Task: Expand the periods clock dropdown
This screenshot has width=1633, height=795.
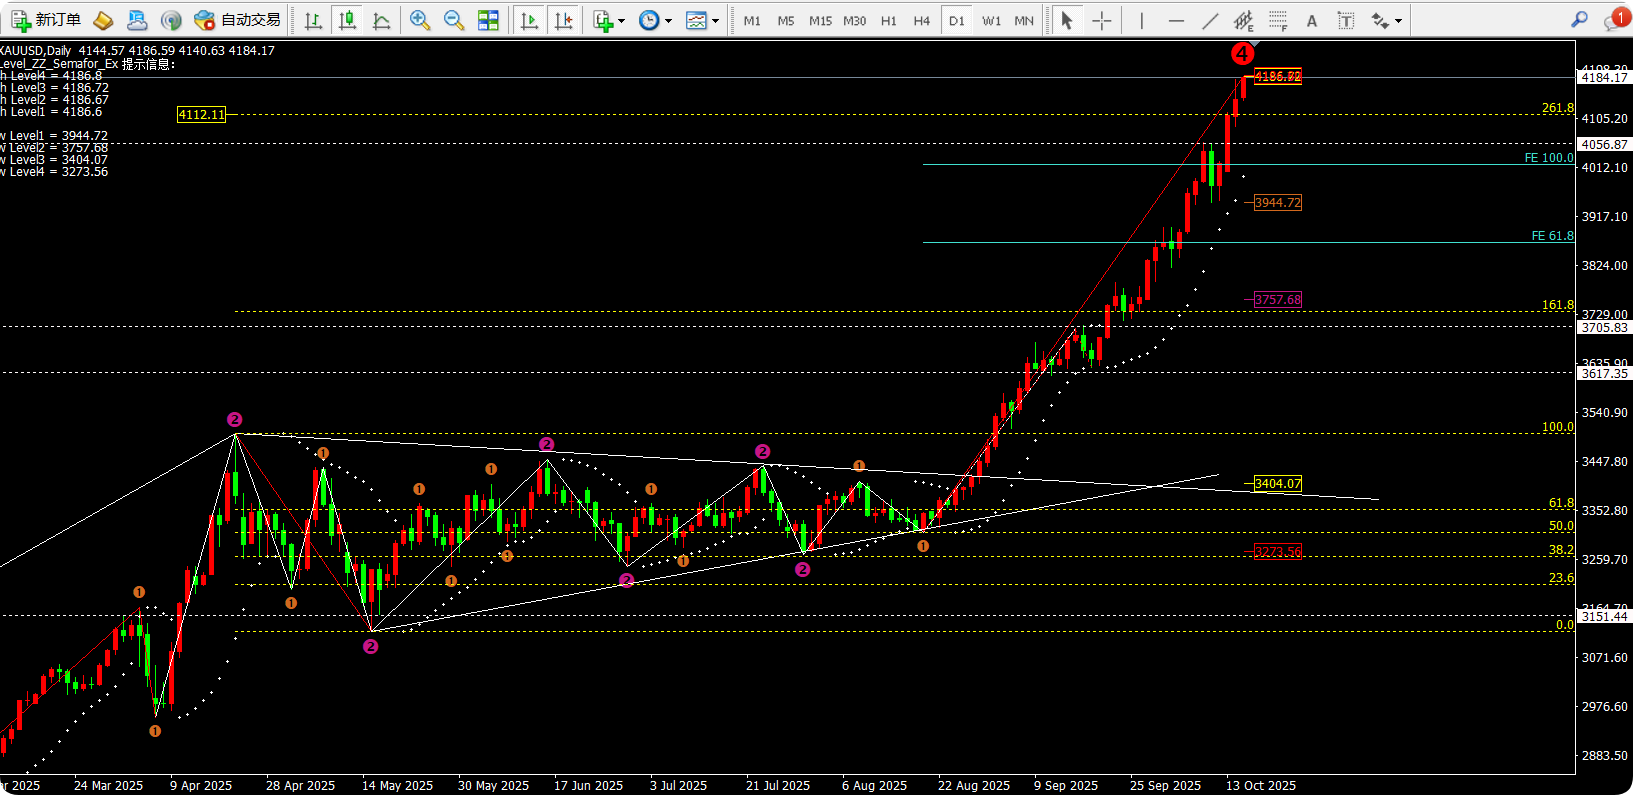Action: (x=654, y=20)
